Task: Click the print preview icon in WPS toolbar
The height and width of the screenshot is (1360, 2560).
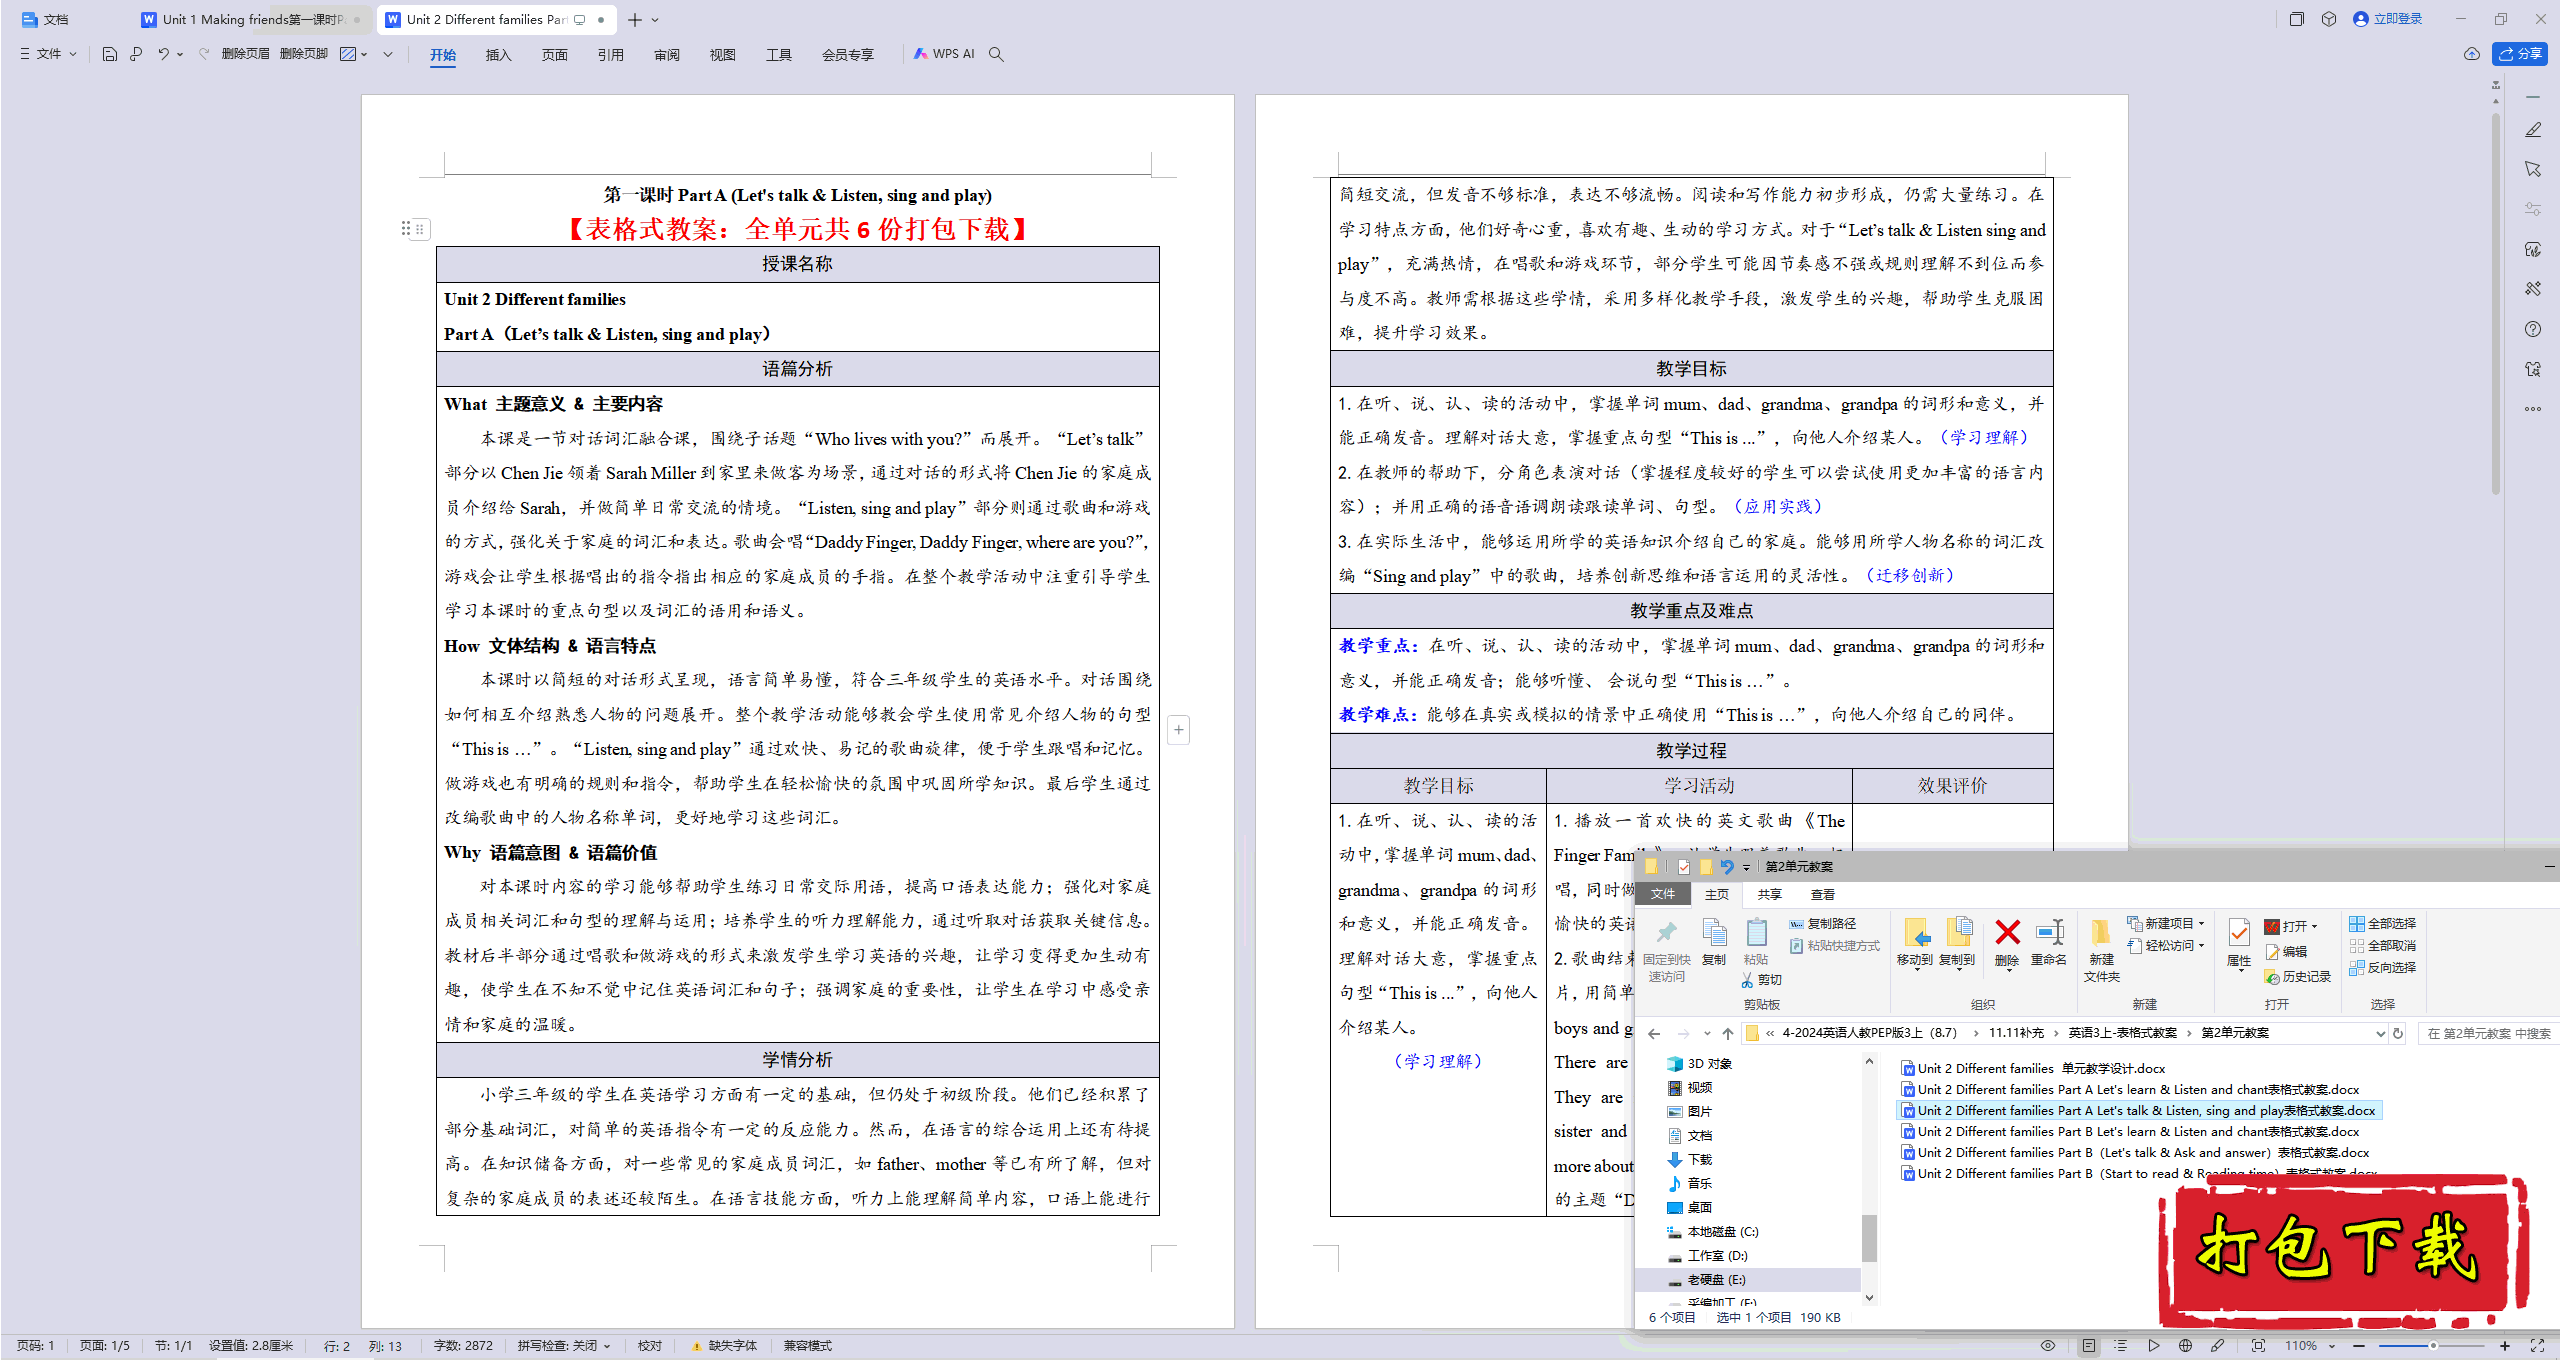Action: pyautogui.click(x=136, y=54)
